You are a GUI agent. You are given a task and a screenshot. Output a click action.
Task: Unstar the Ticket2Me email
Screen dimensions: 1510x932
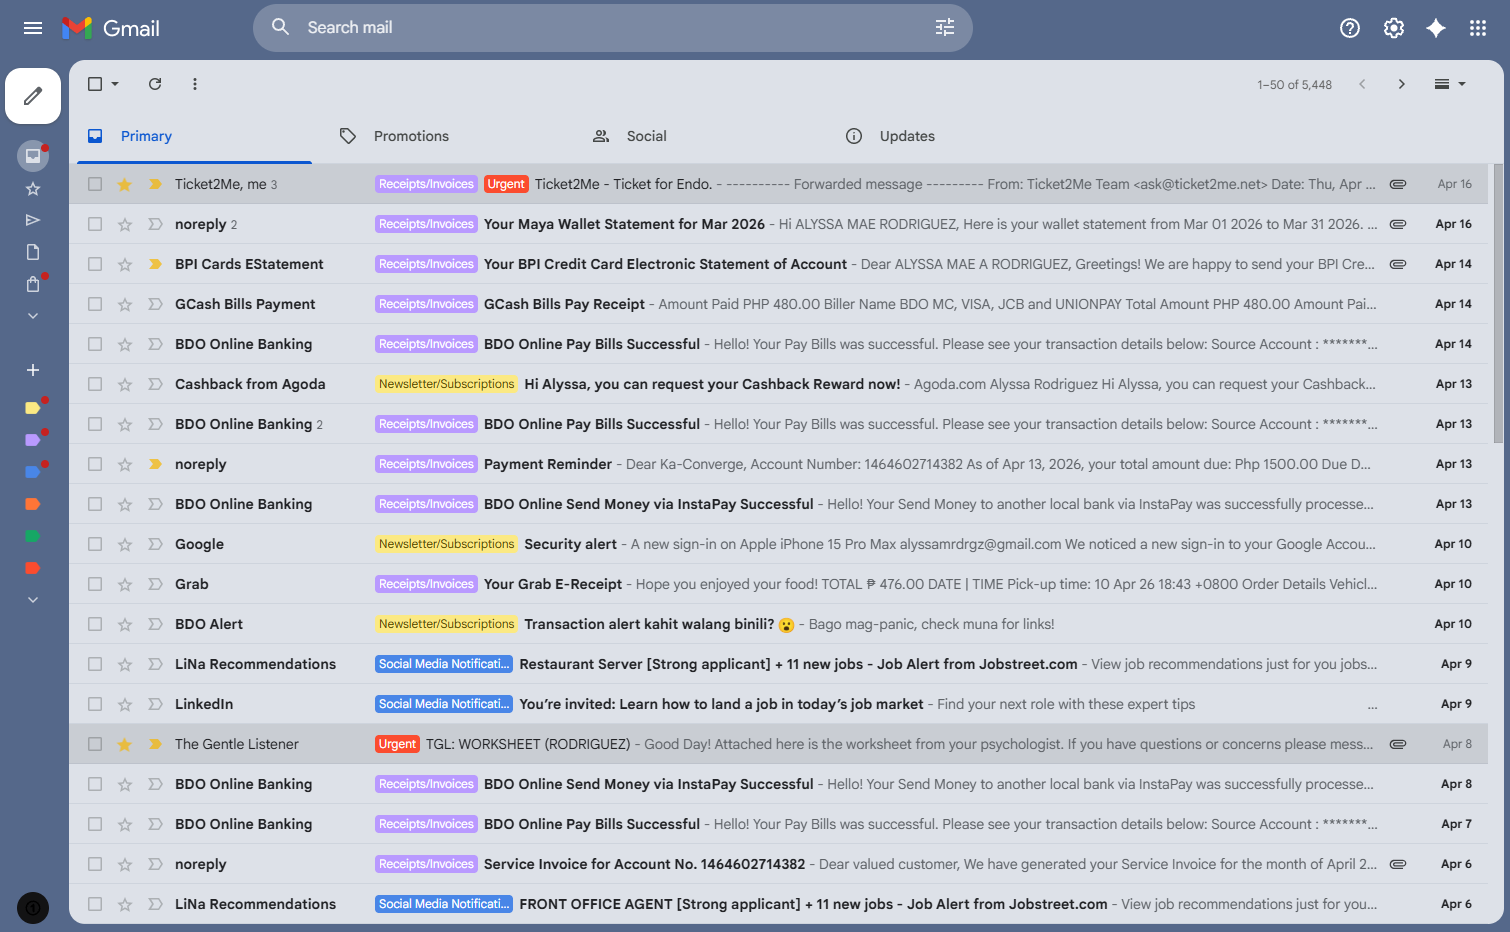coord(125,184)
